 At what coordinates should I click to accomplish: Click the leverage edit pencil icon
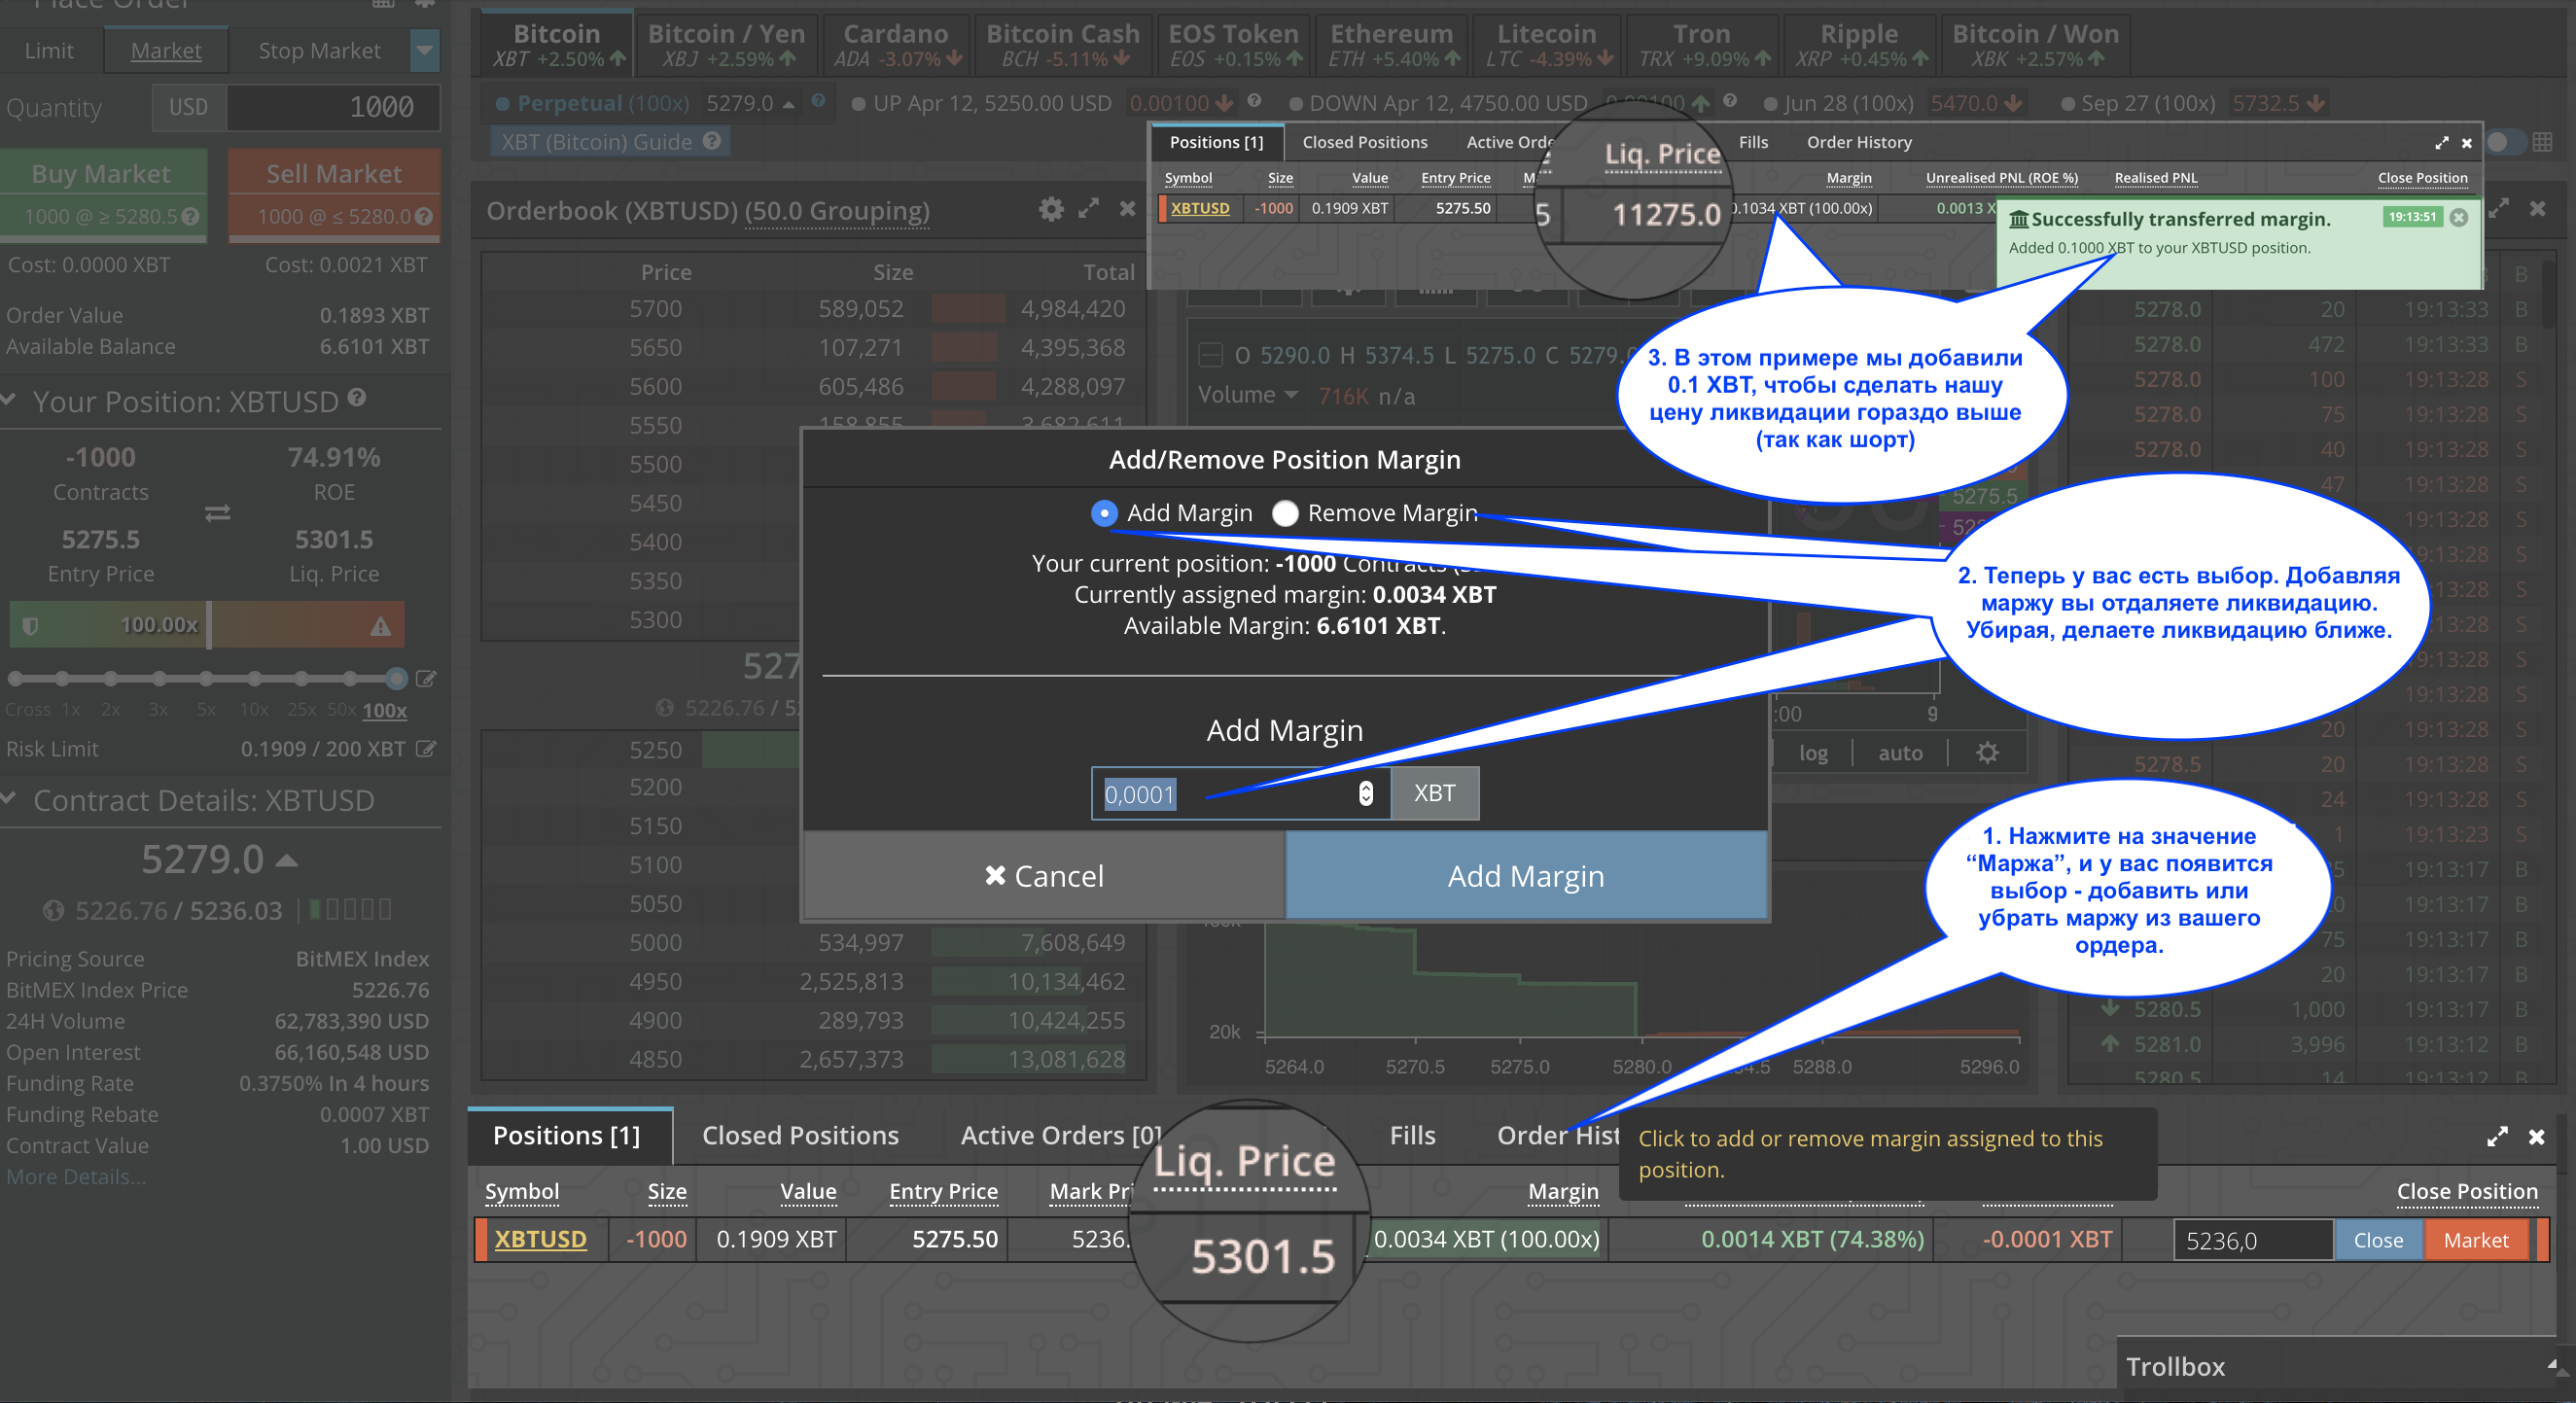[x=426, y=679]
